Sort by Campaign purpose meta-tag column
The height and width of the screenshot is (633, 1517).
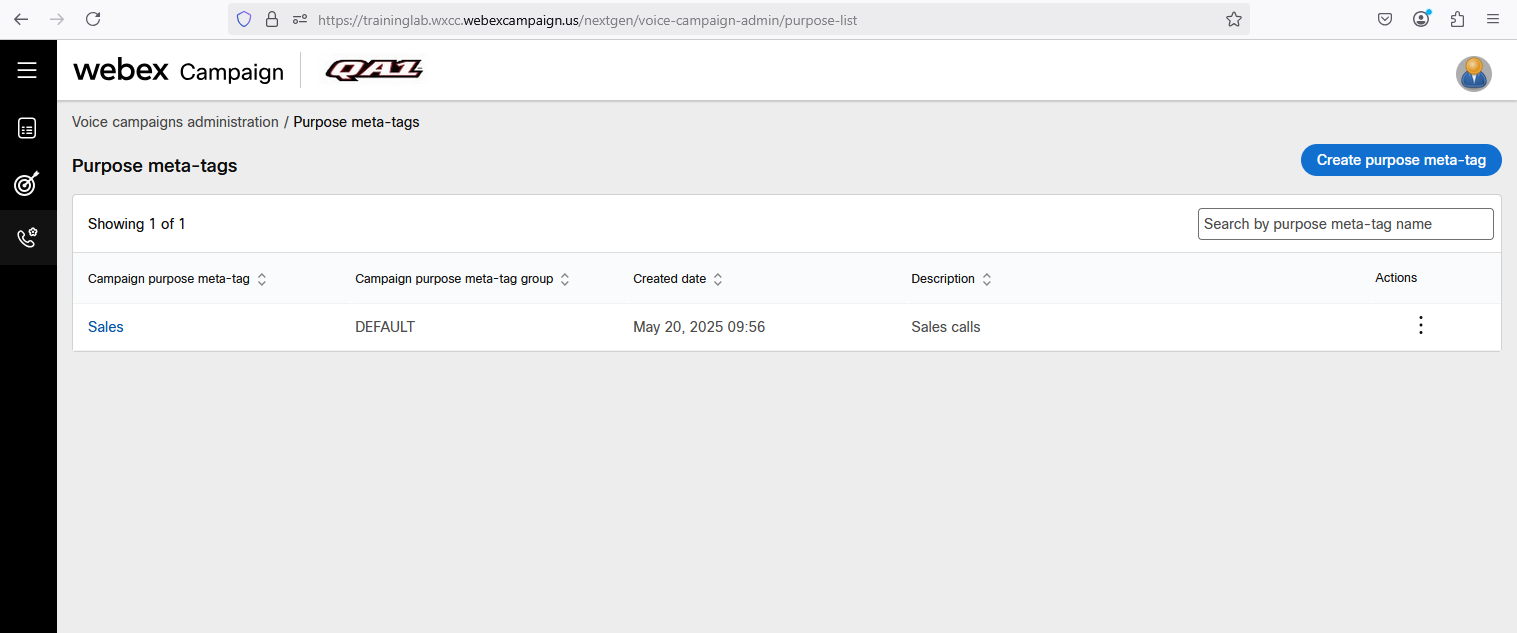click(262, 280)
